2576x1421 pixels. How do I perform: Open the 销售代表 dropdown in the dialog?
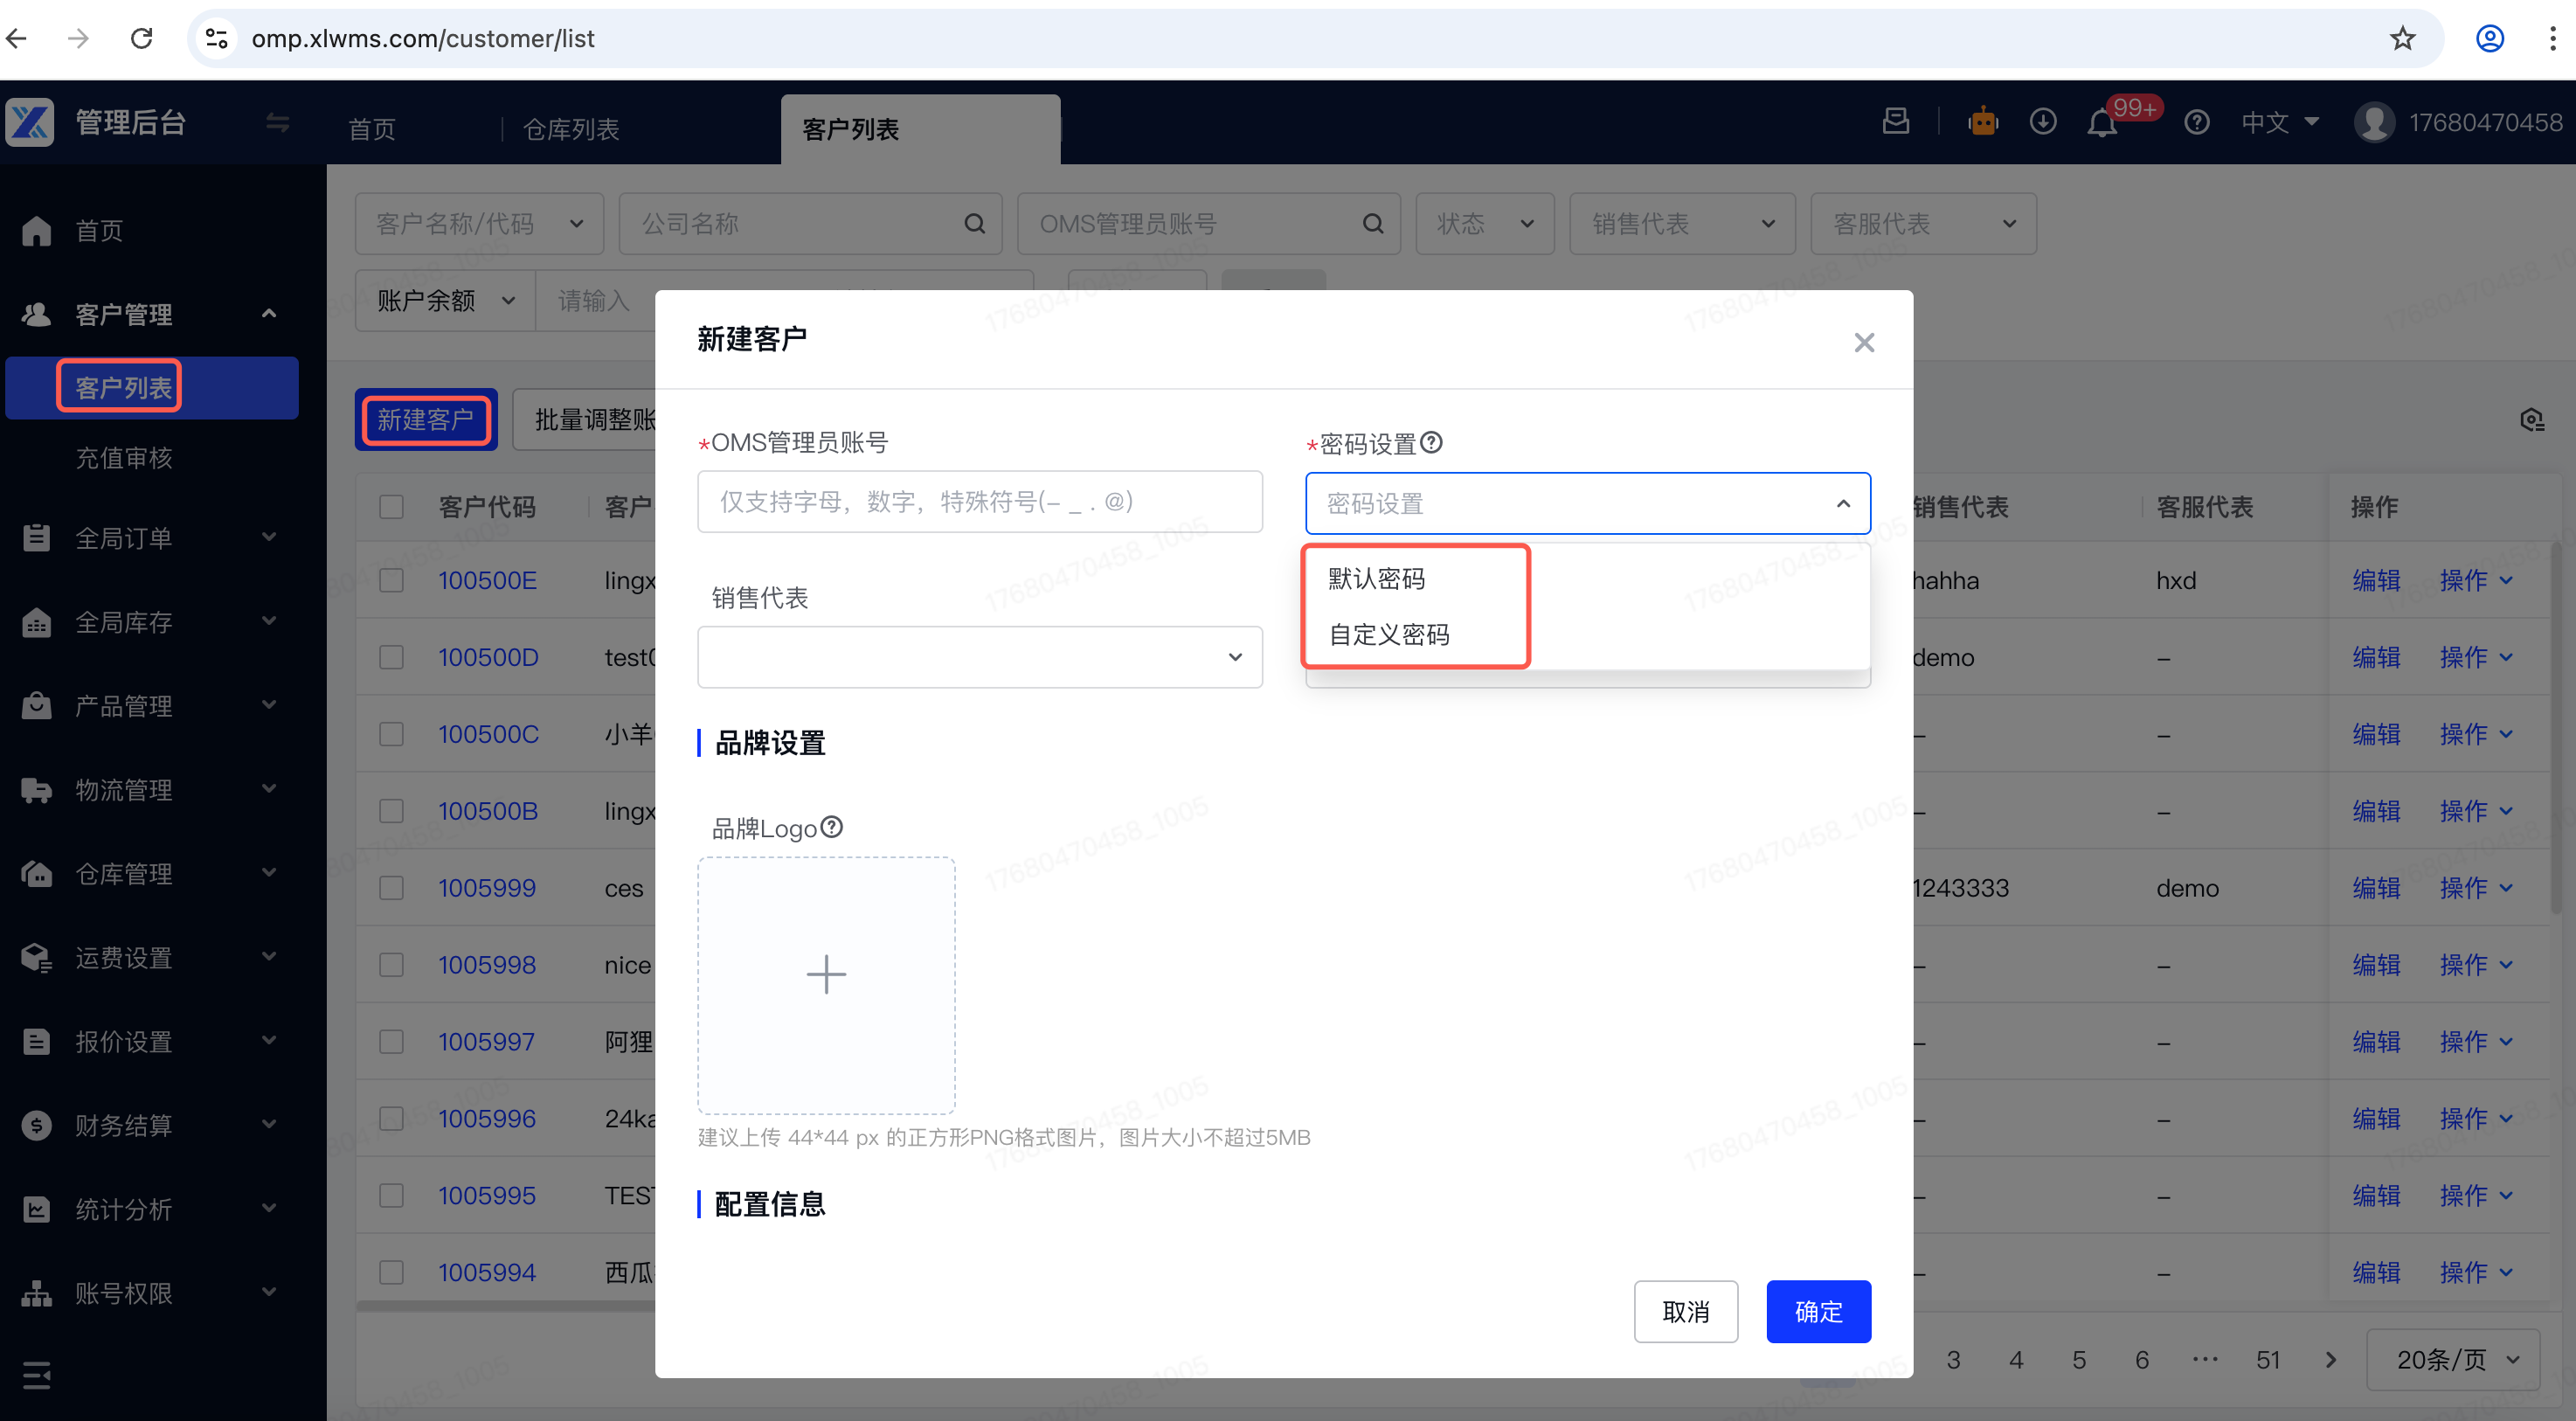[979, 657]
